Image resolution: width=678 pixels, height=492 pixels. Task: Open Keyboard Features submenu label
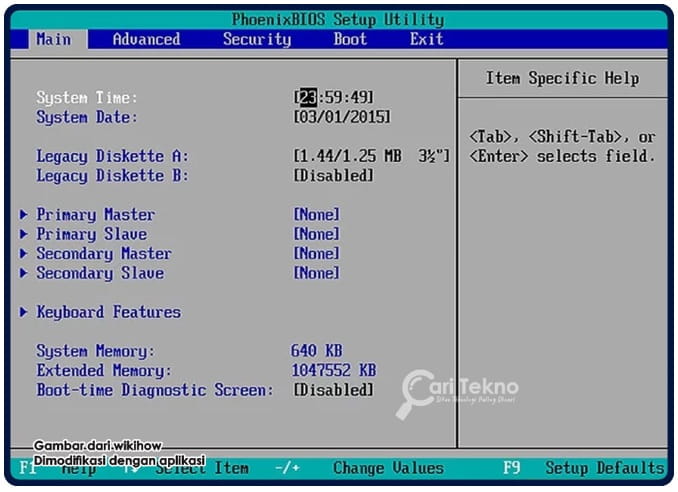109,312
